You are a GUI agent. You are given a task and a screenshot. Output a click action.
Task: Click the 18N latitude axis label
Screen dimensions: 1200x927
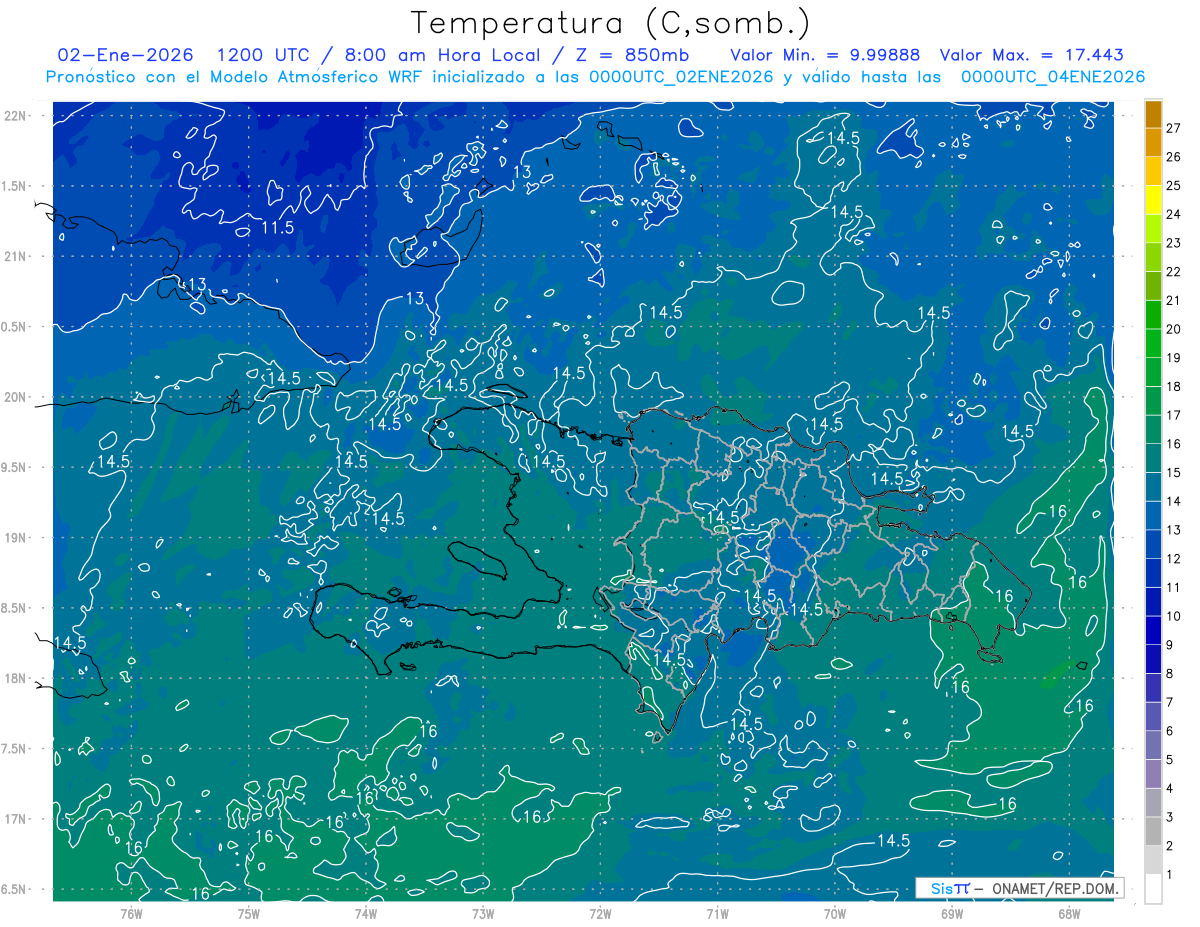pos(16,678)
